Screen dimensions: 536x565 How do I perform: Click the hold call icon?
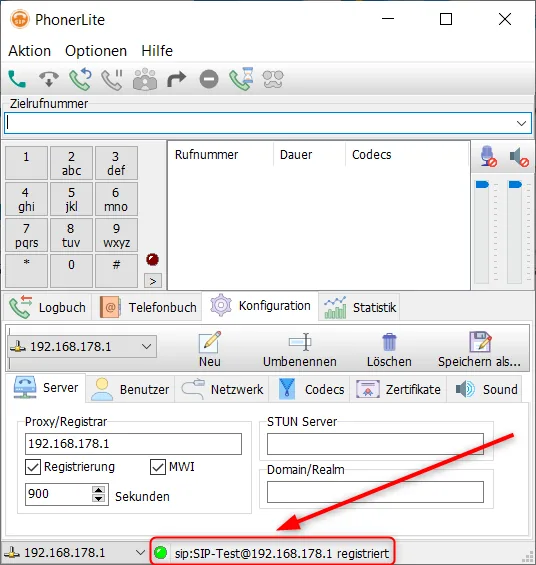[112, 79]
